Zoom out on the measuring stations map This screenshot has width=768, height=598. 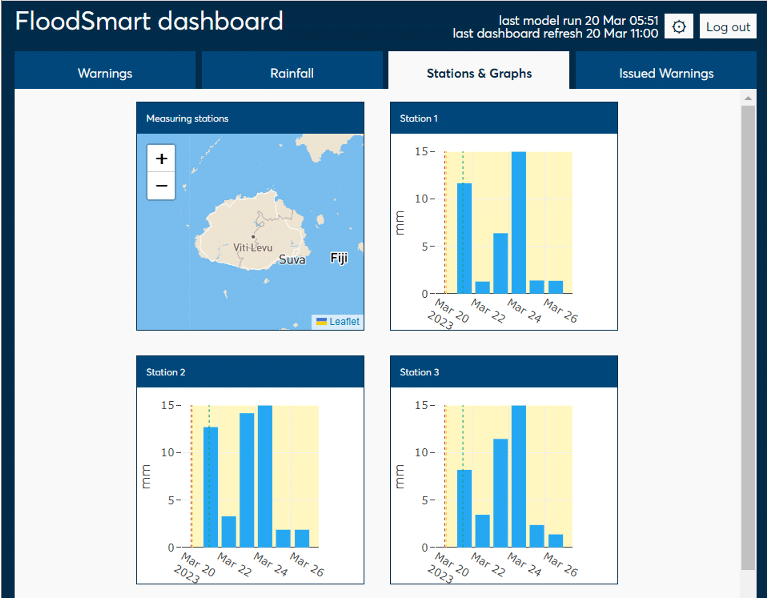click(162, 186)
